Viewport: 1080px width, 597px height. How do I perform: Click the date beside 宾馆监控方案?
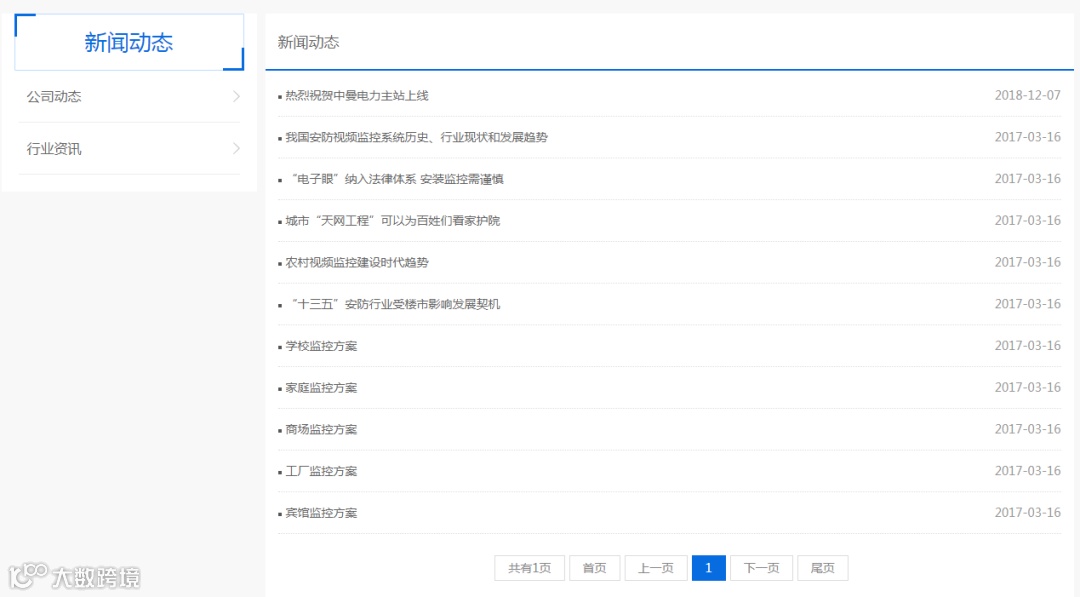(x=1028, y=513)
